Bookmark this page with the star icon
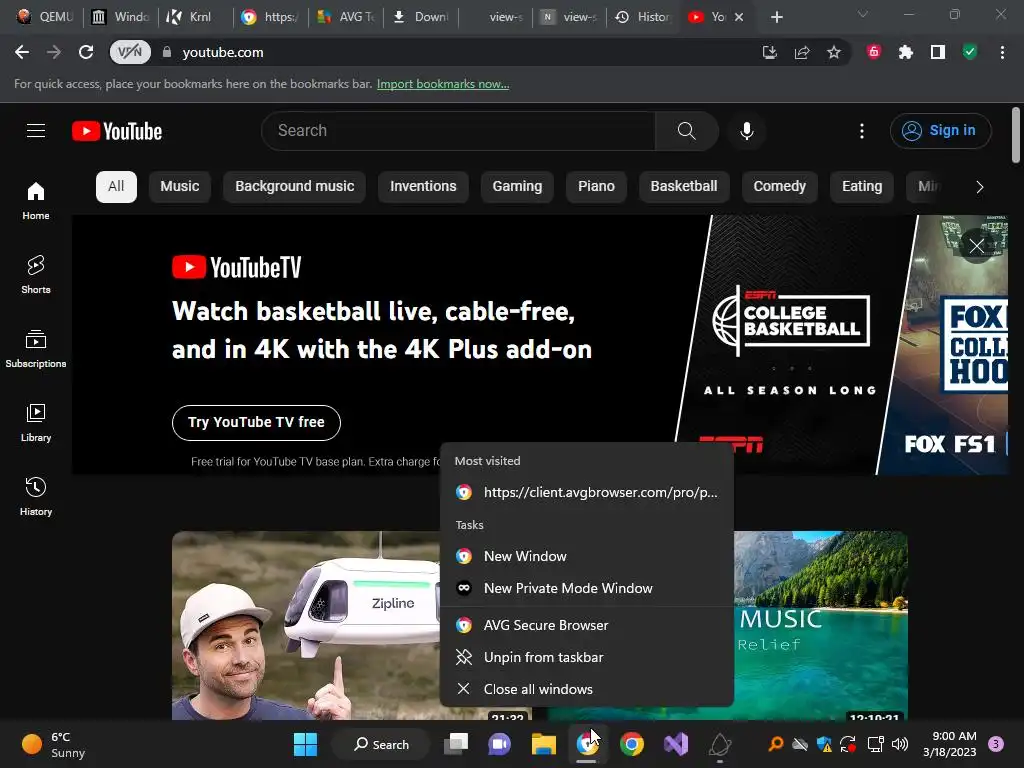This screenshot has height=768, width=1024. [x=834, y=52]
